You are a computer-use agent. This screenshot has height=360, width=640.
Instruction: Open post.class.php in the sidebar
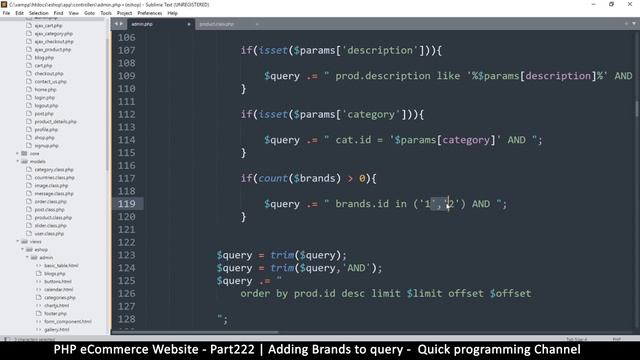[x=49, y=210]
